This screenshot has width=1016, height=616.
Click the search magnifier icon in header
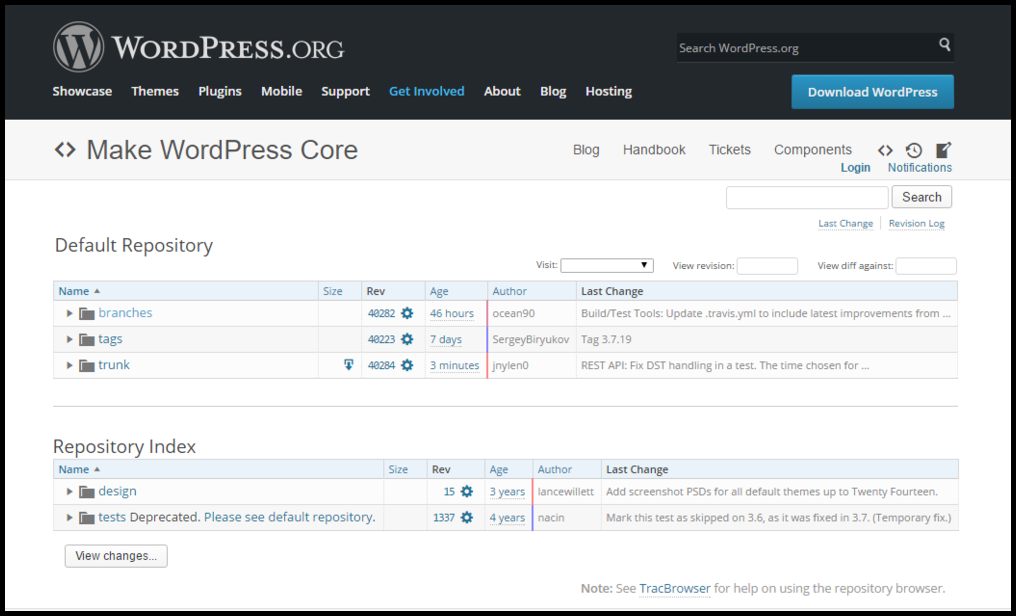945,44
